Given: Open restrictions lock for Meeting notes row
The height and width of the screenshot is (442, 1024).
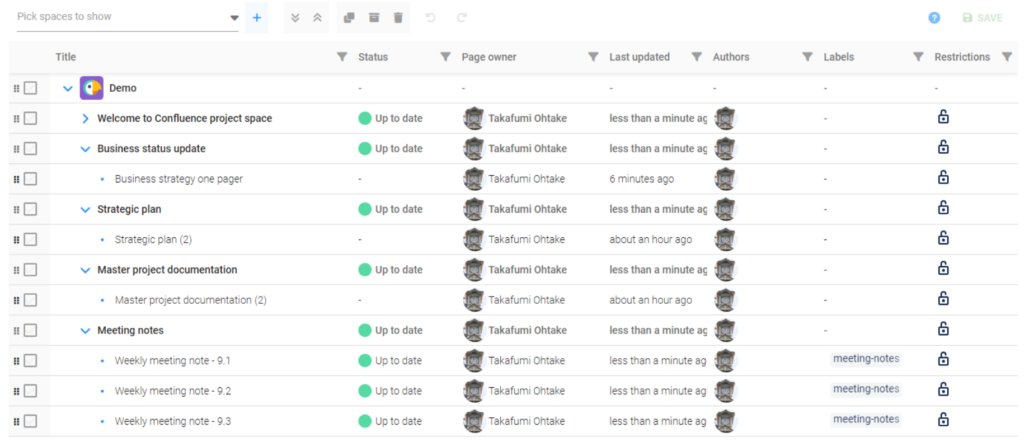Looking at the screenshot, I should click(x=943, y=329).
